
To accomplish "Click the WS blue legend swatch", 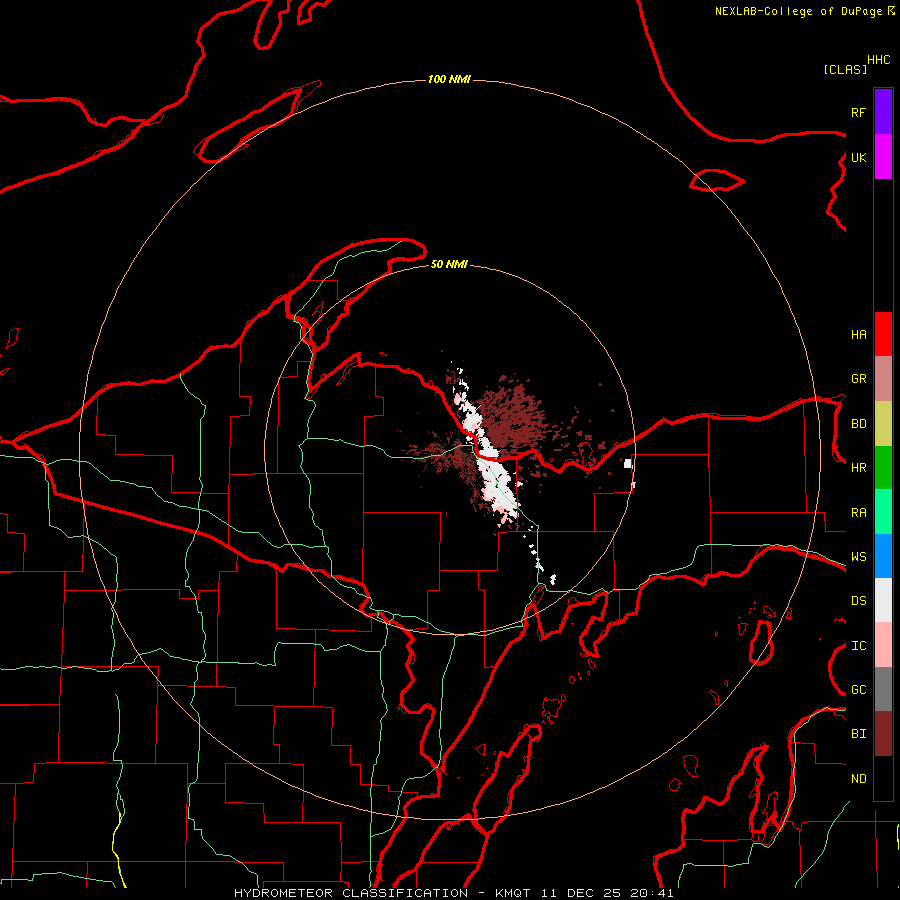I will click(x=883, y=556).
